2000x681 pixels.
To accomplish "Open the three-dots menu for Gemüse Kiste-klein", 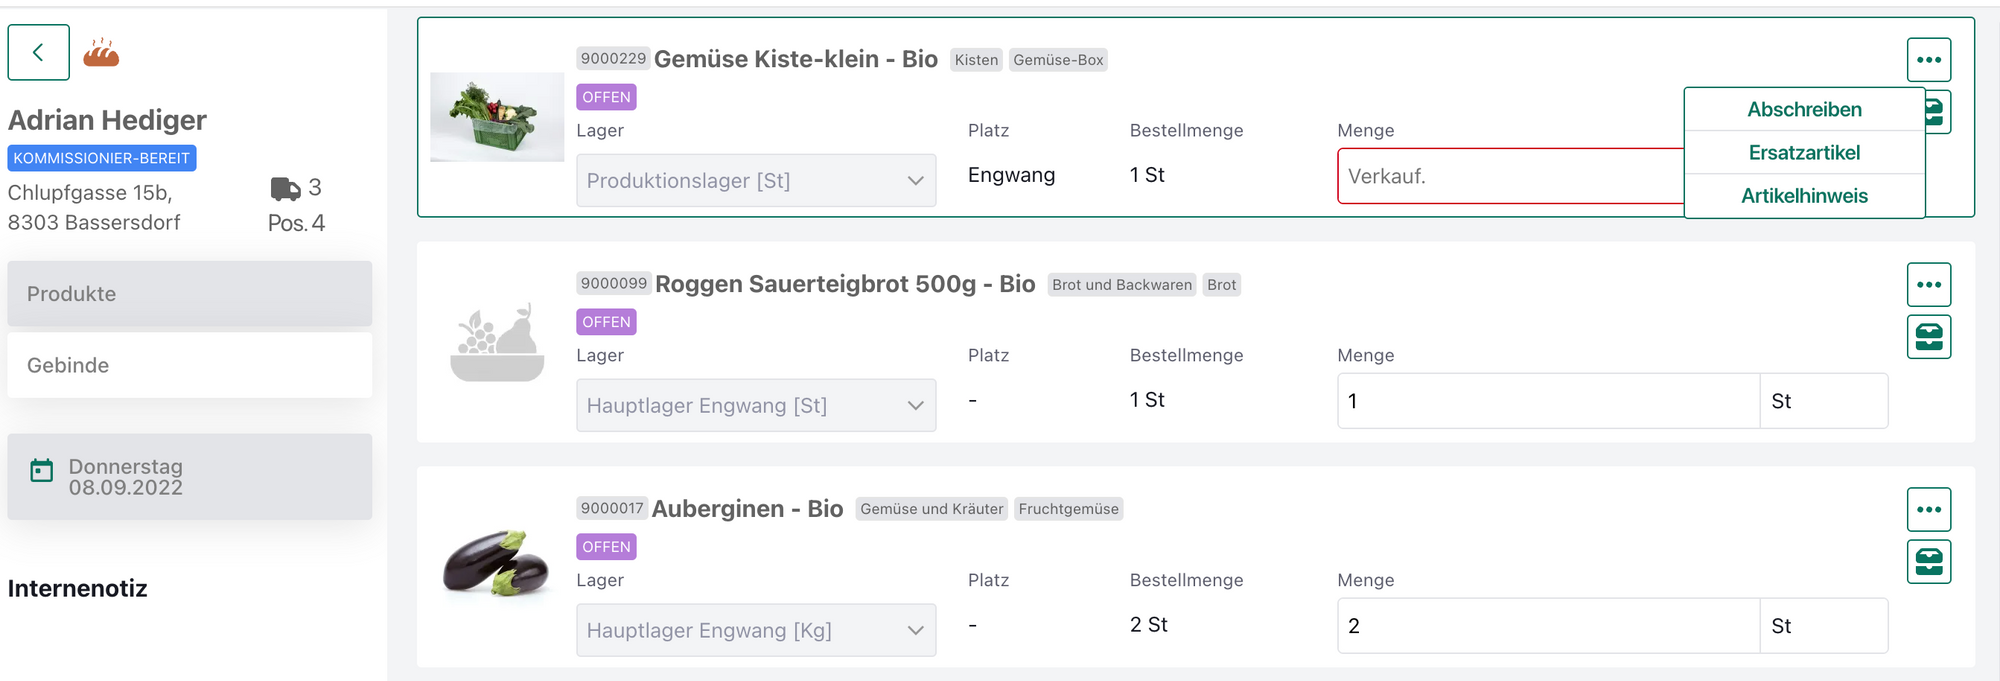I will [1928, 60].
